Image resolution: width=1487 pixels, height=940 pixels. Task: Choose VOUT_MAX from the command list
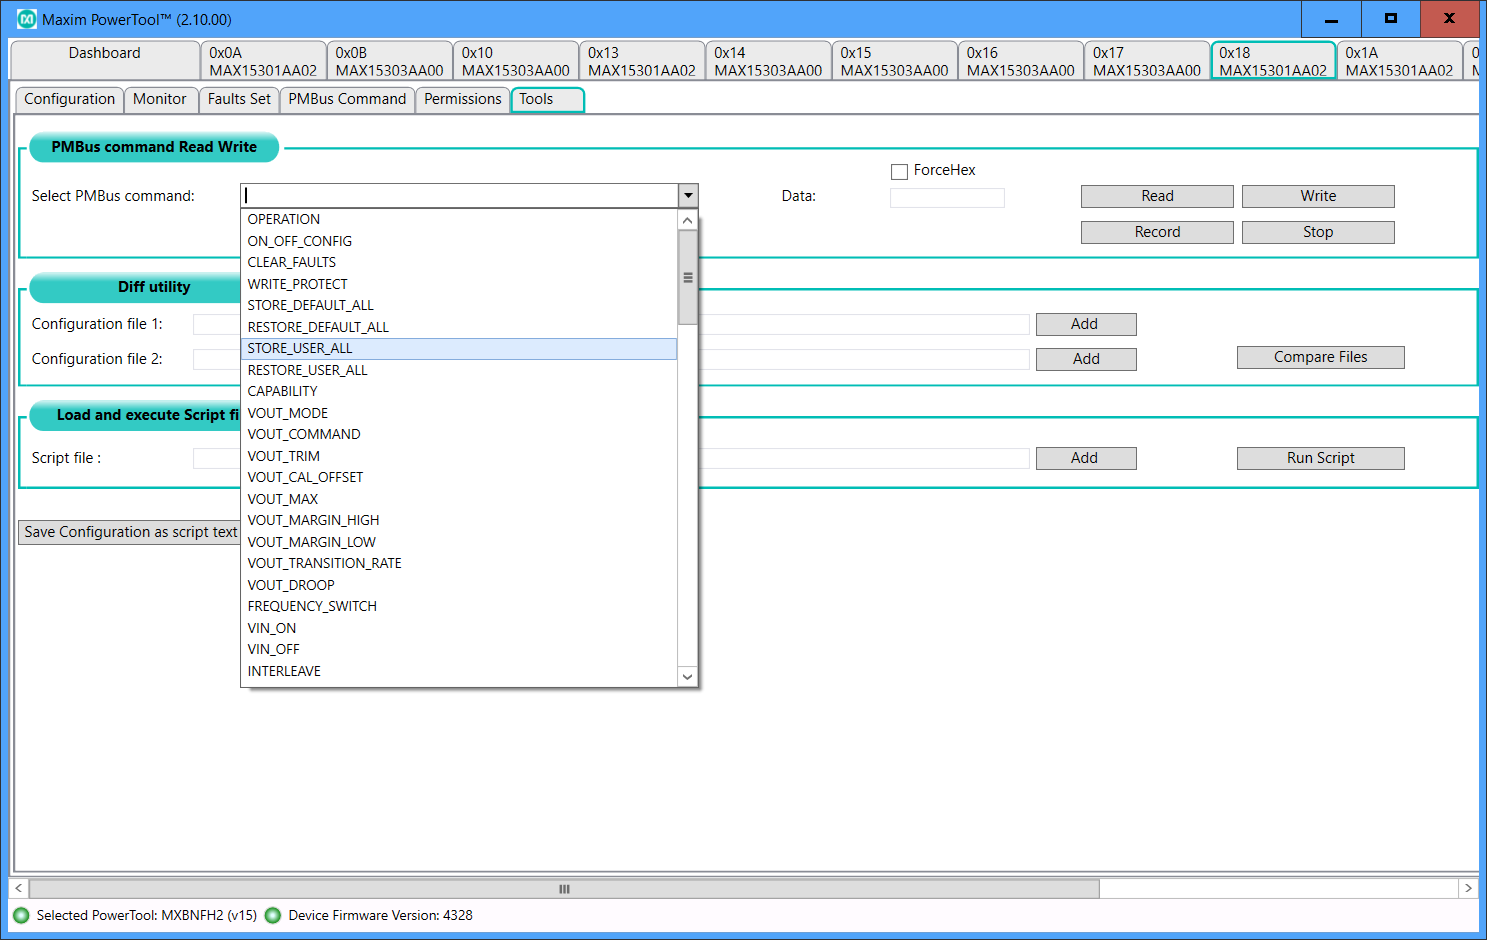(x=459, y=499)
